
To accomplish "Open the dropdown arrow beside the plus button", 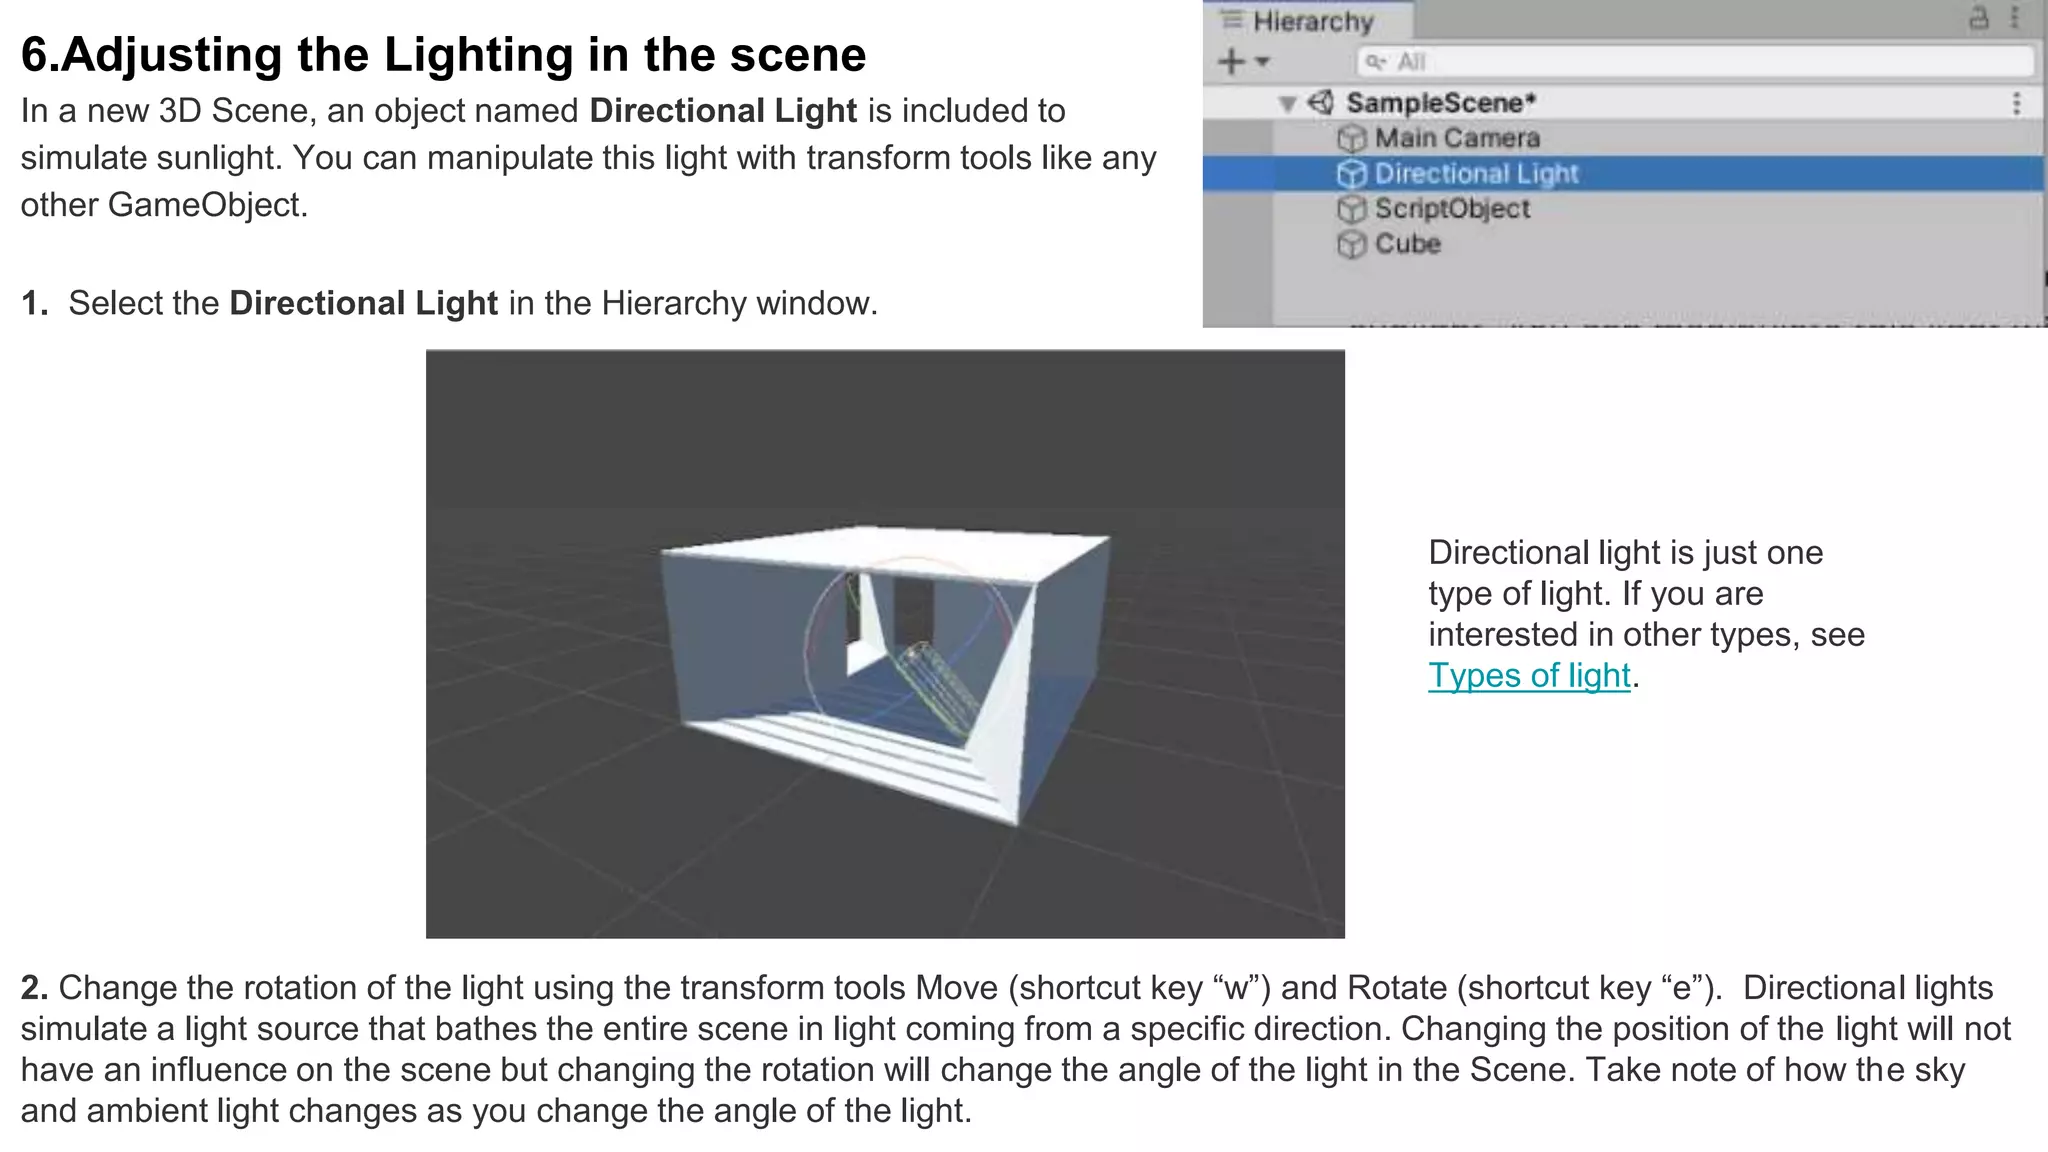I will click(x=1263, y=62).
